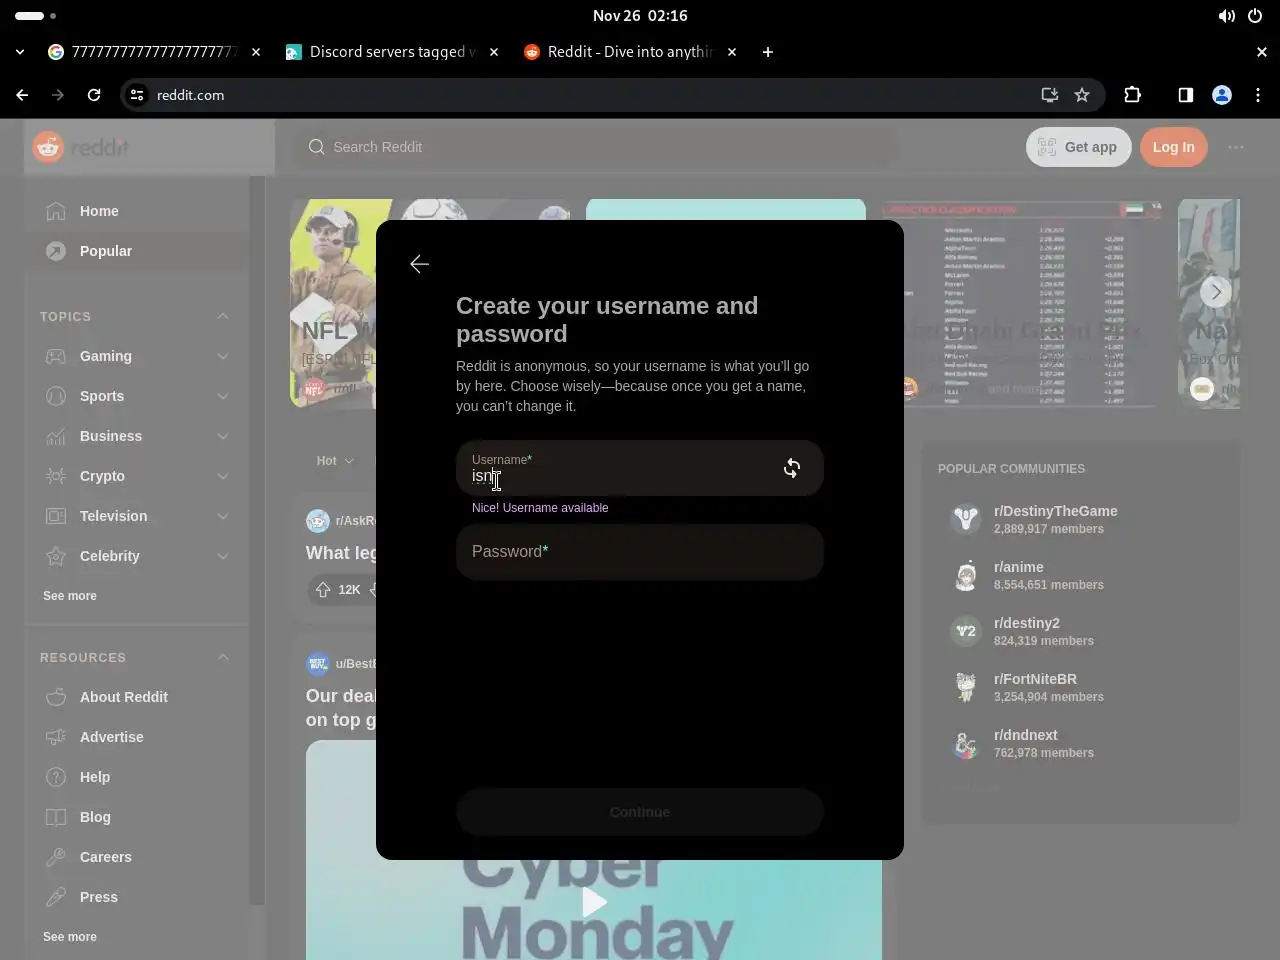This screenshot has height=960, width=1280.
Task: Click the Log In button
Action: point(1173,147)
